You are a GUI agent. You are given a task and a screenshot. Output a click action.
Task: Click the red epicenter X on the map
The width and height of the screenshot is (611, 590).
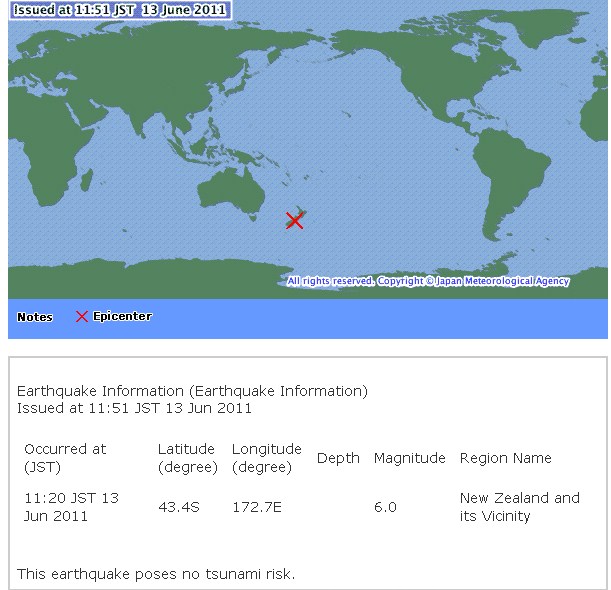294,220
